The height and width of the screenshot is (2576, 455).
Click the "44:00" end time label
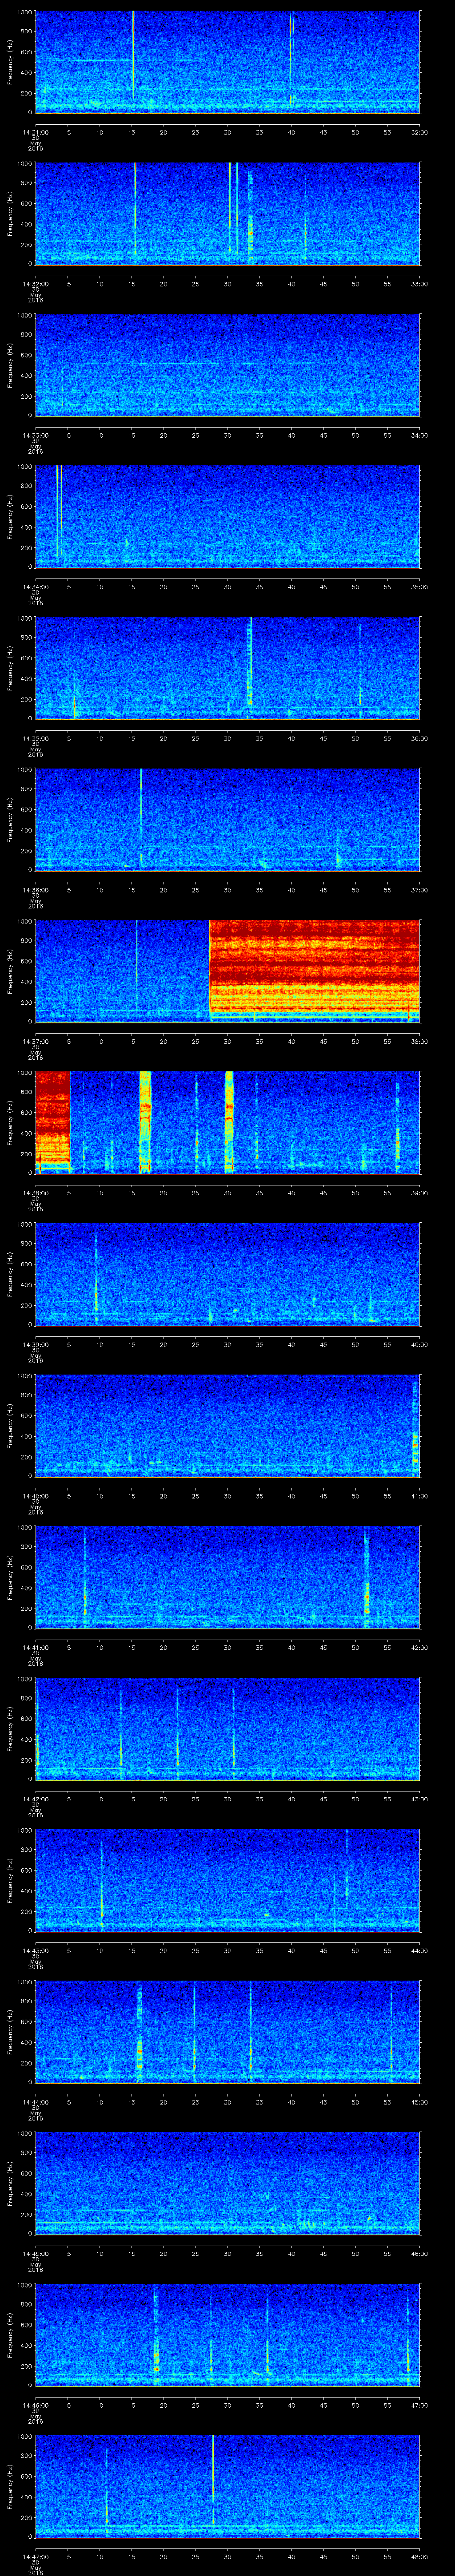419,1951
